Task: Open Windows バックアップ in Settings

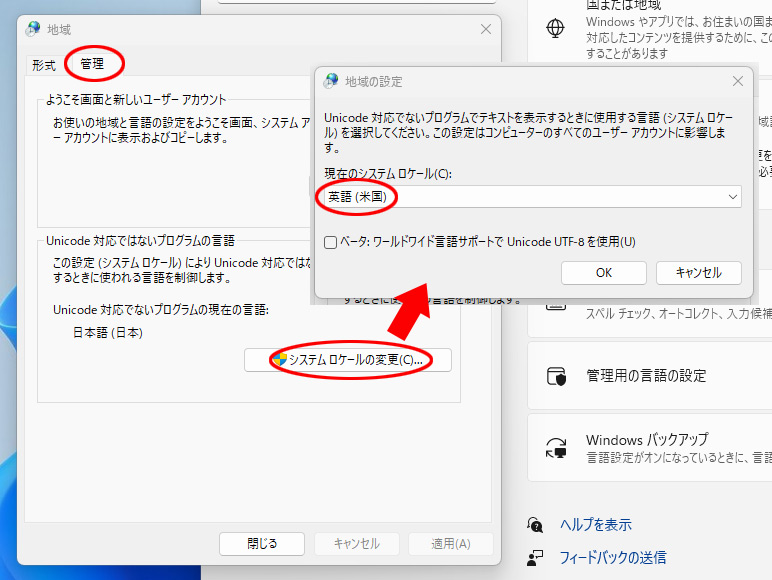Action: (x=649, y=448)
